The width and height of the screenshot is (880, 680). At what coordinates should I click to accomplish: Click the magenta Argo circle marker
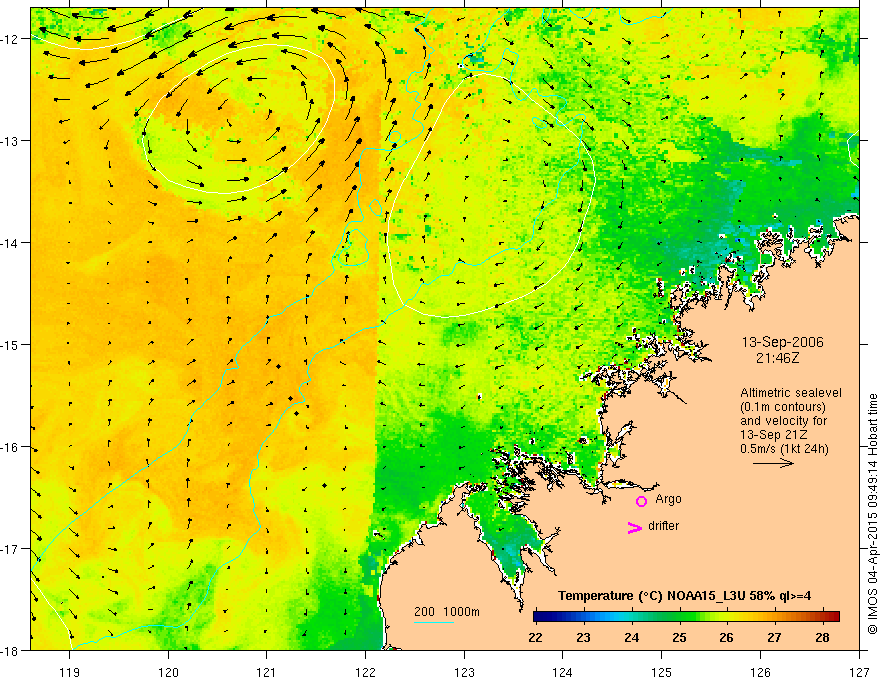(x=641, y=502)
